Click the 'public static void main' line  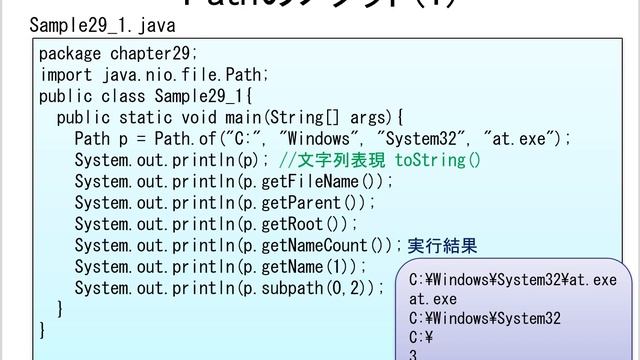coord(230,118)
